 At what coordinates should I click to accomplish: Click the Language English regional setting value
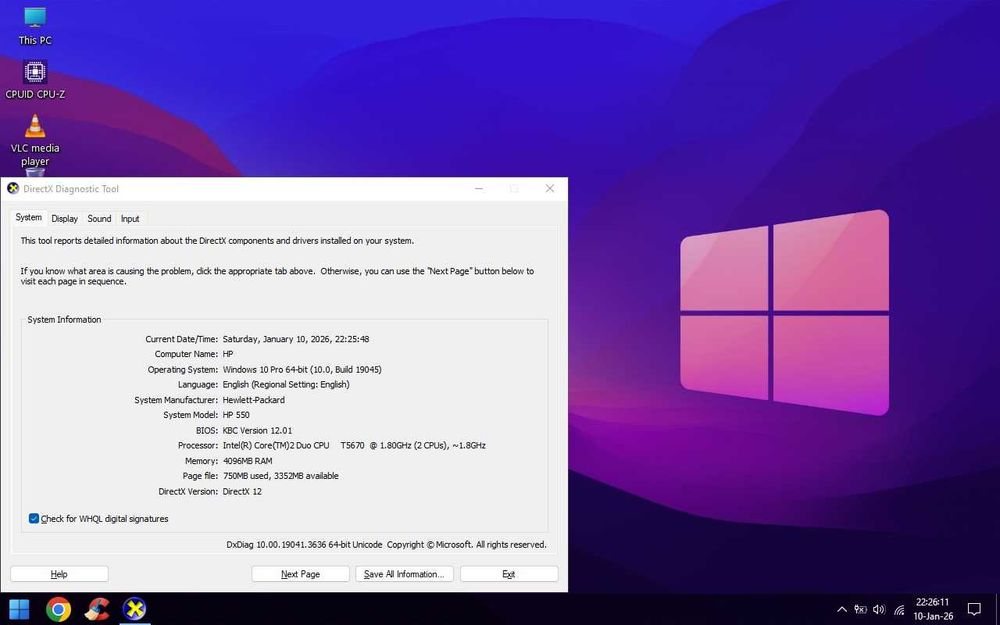coord(286,385)
